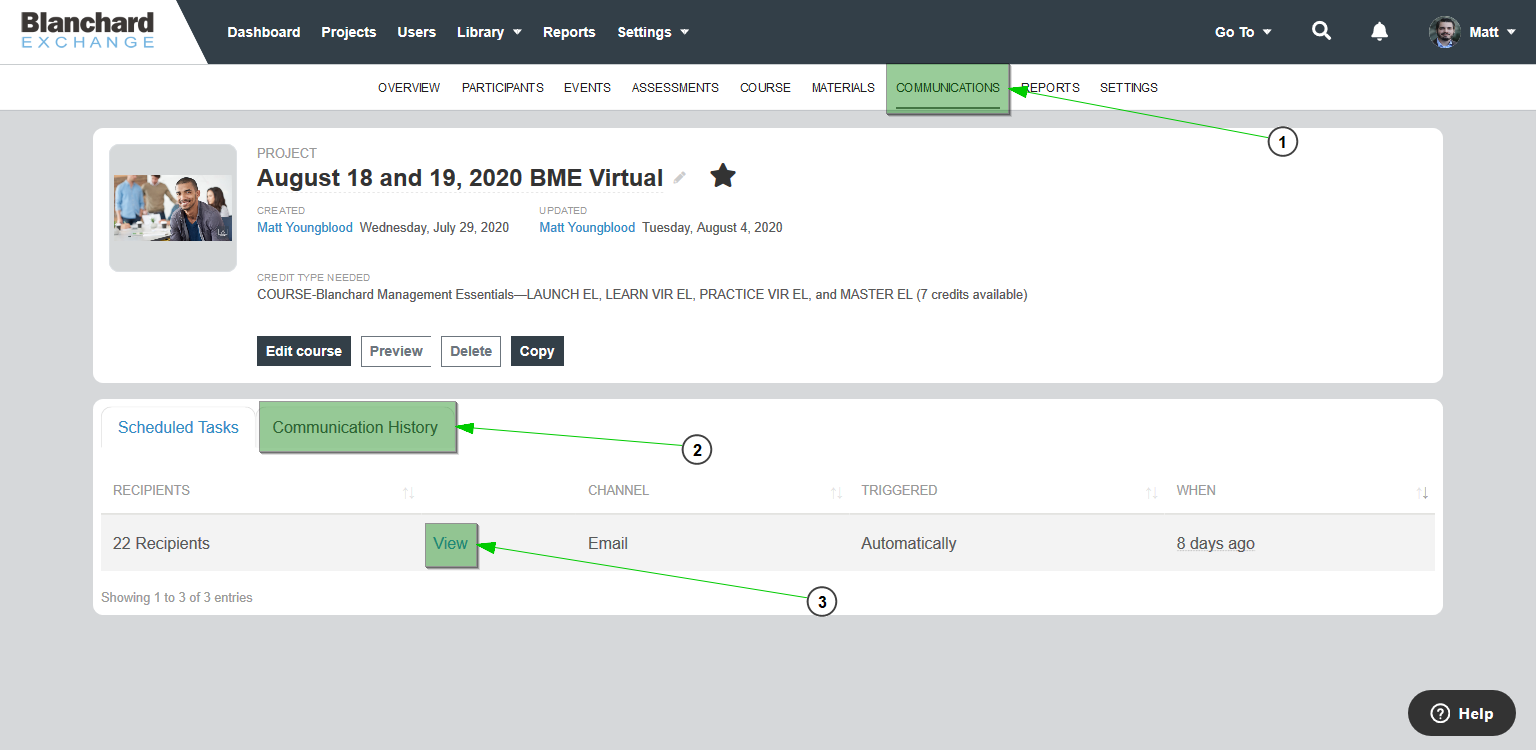Open notifications bell icon
1536x750 pixels.
point(1379,31)
